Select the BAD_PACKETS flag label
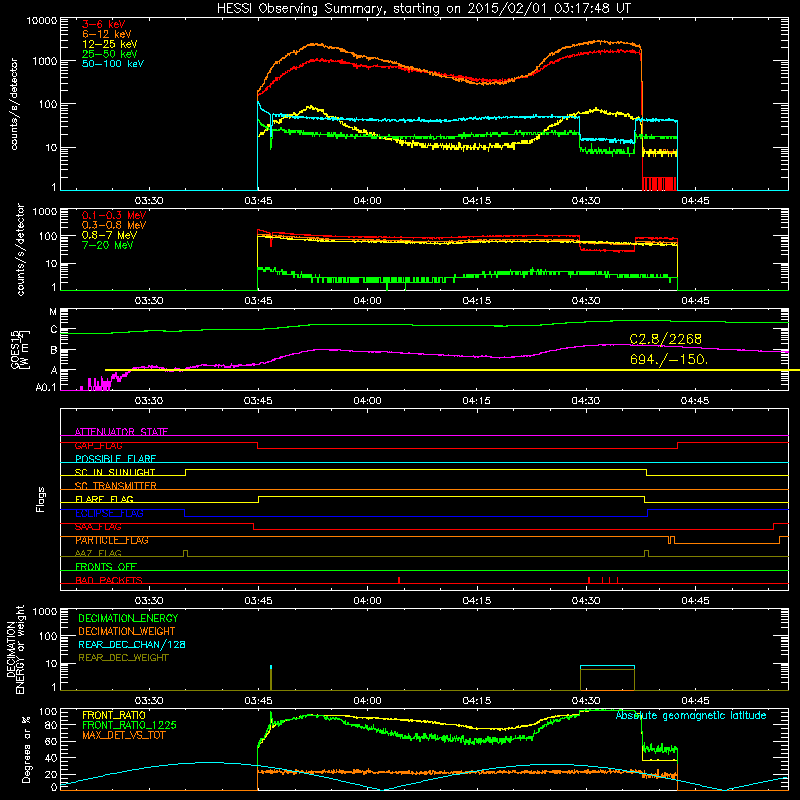The height and width of the screenshot is (800, 800). tap(109, 580)
